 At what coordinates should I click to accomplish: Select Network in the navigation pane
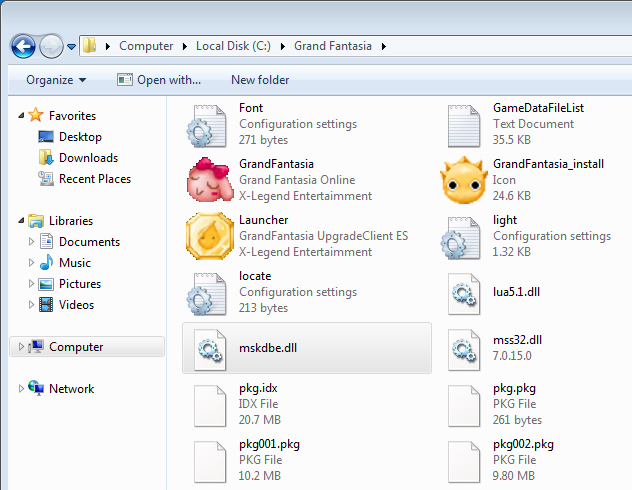coord(71,389)
